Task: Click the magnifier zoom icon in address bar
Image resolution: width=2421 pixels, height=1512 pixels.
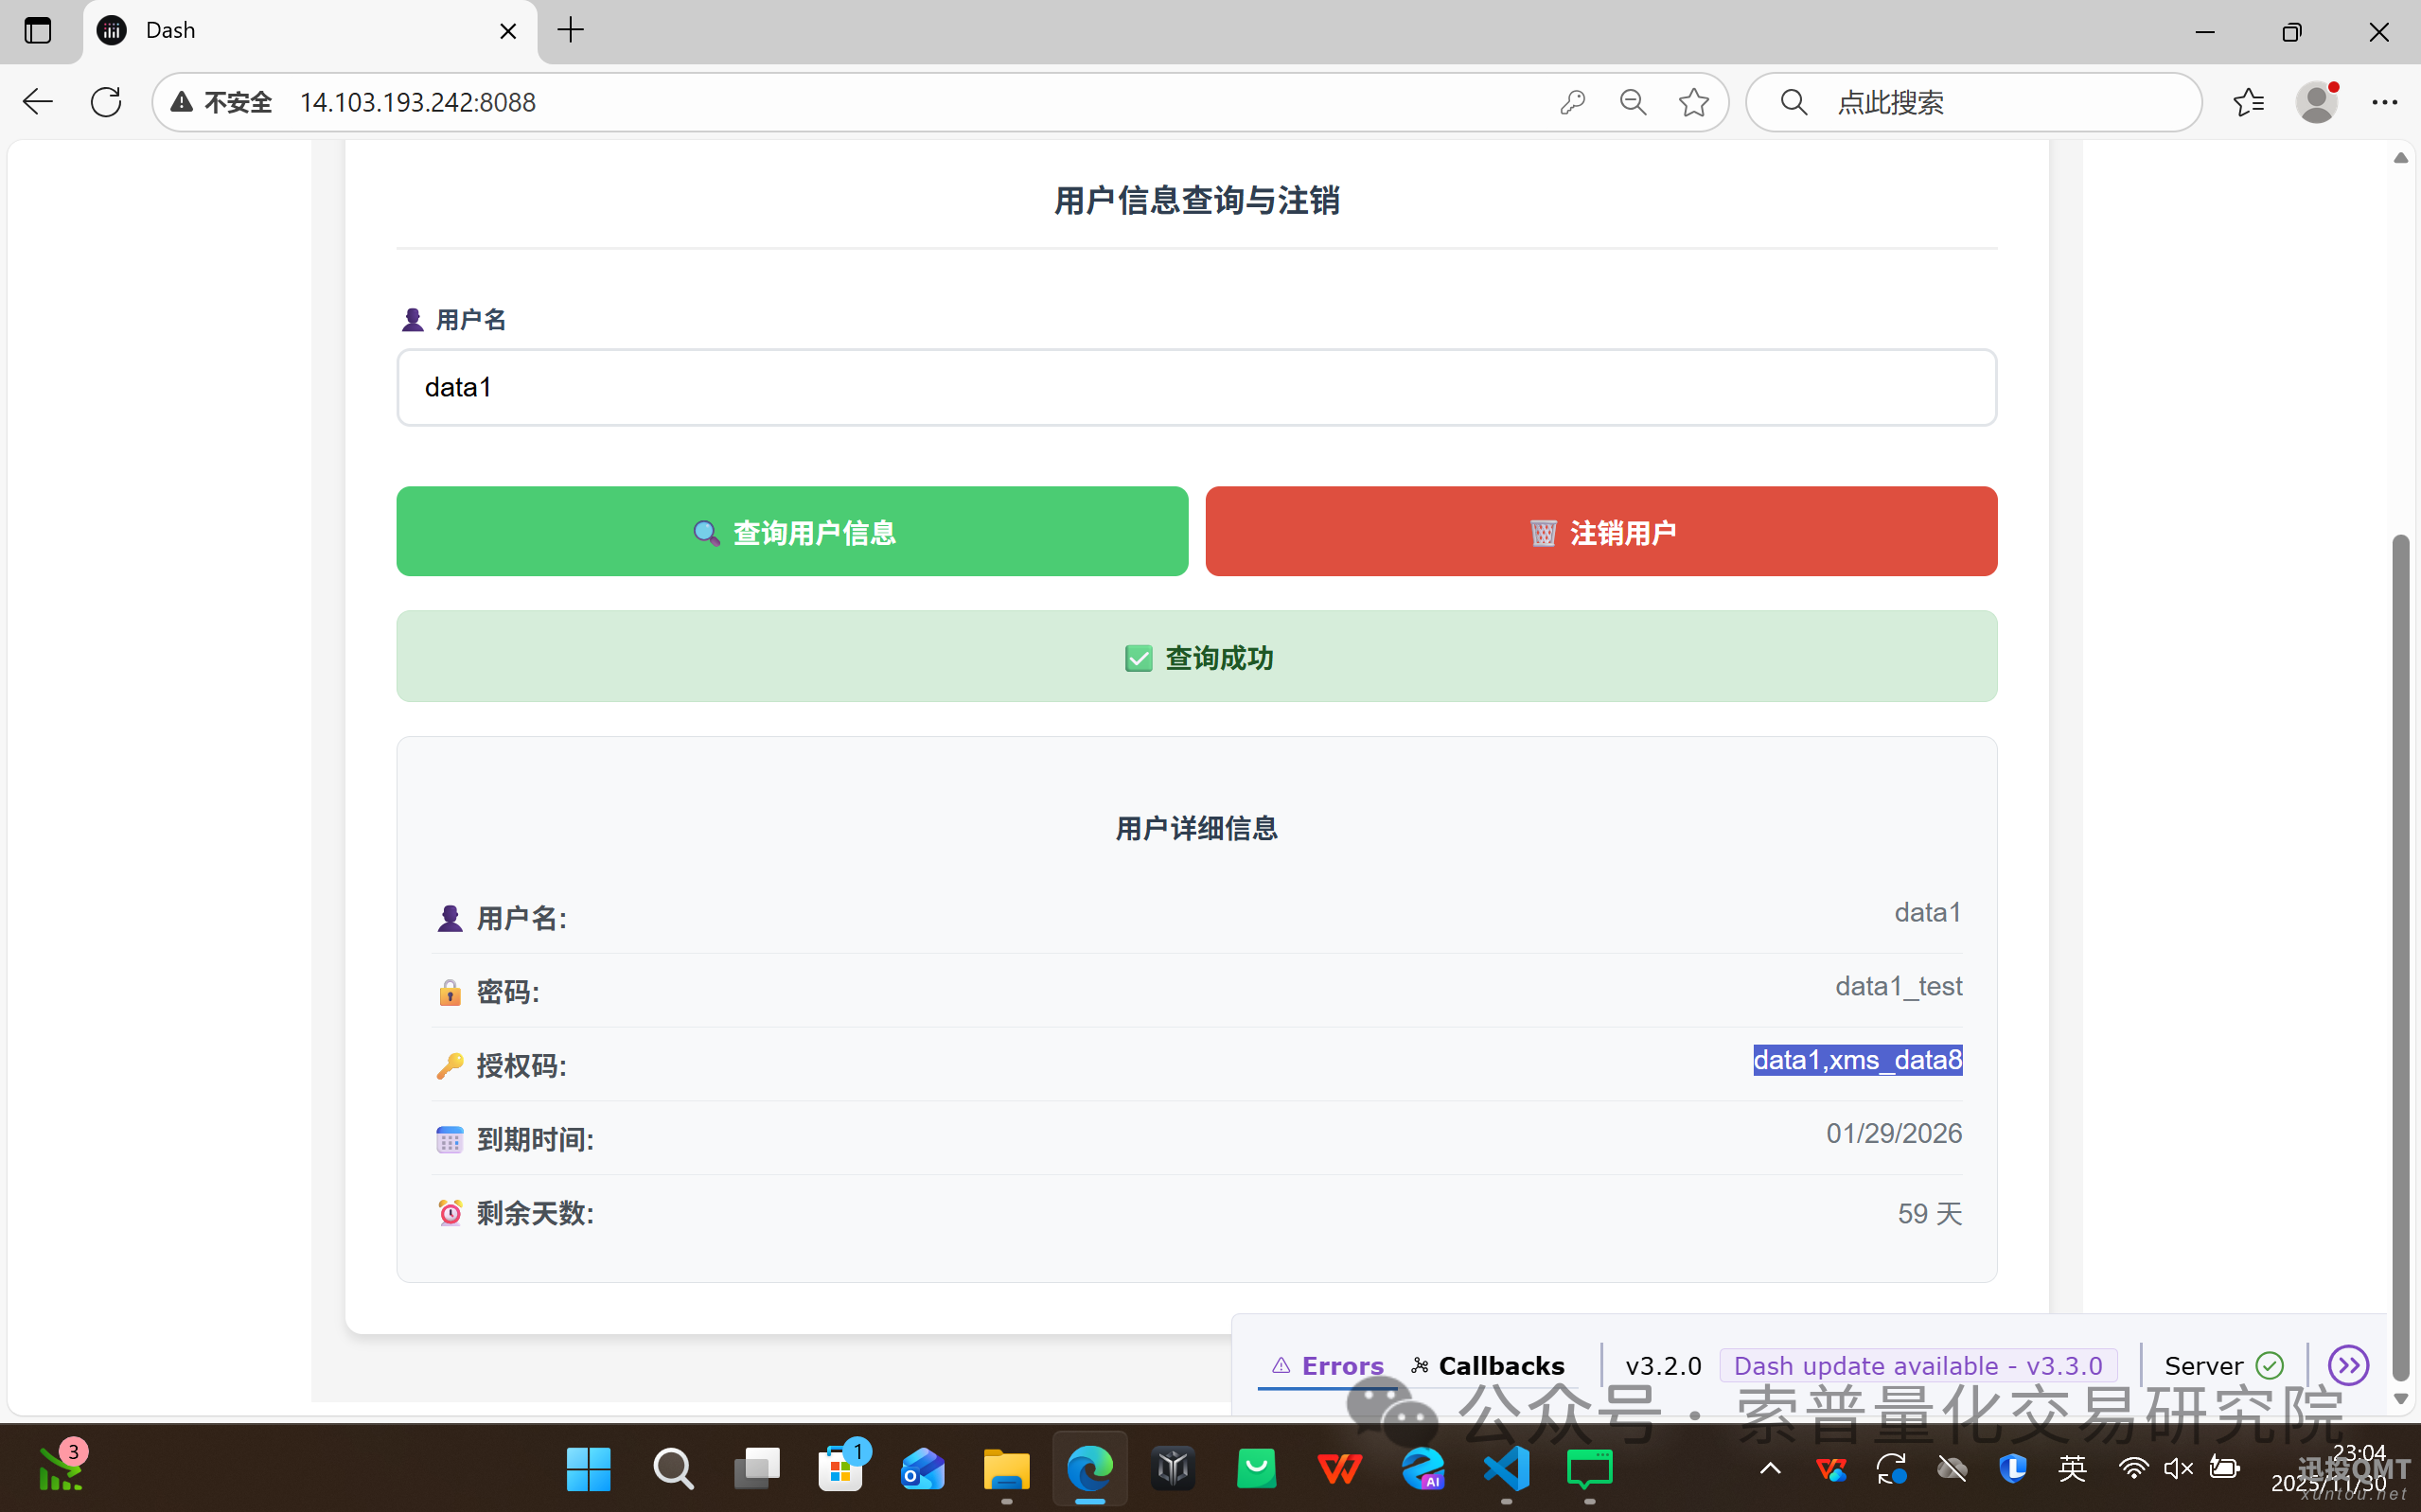Action: pos(1631,101)
